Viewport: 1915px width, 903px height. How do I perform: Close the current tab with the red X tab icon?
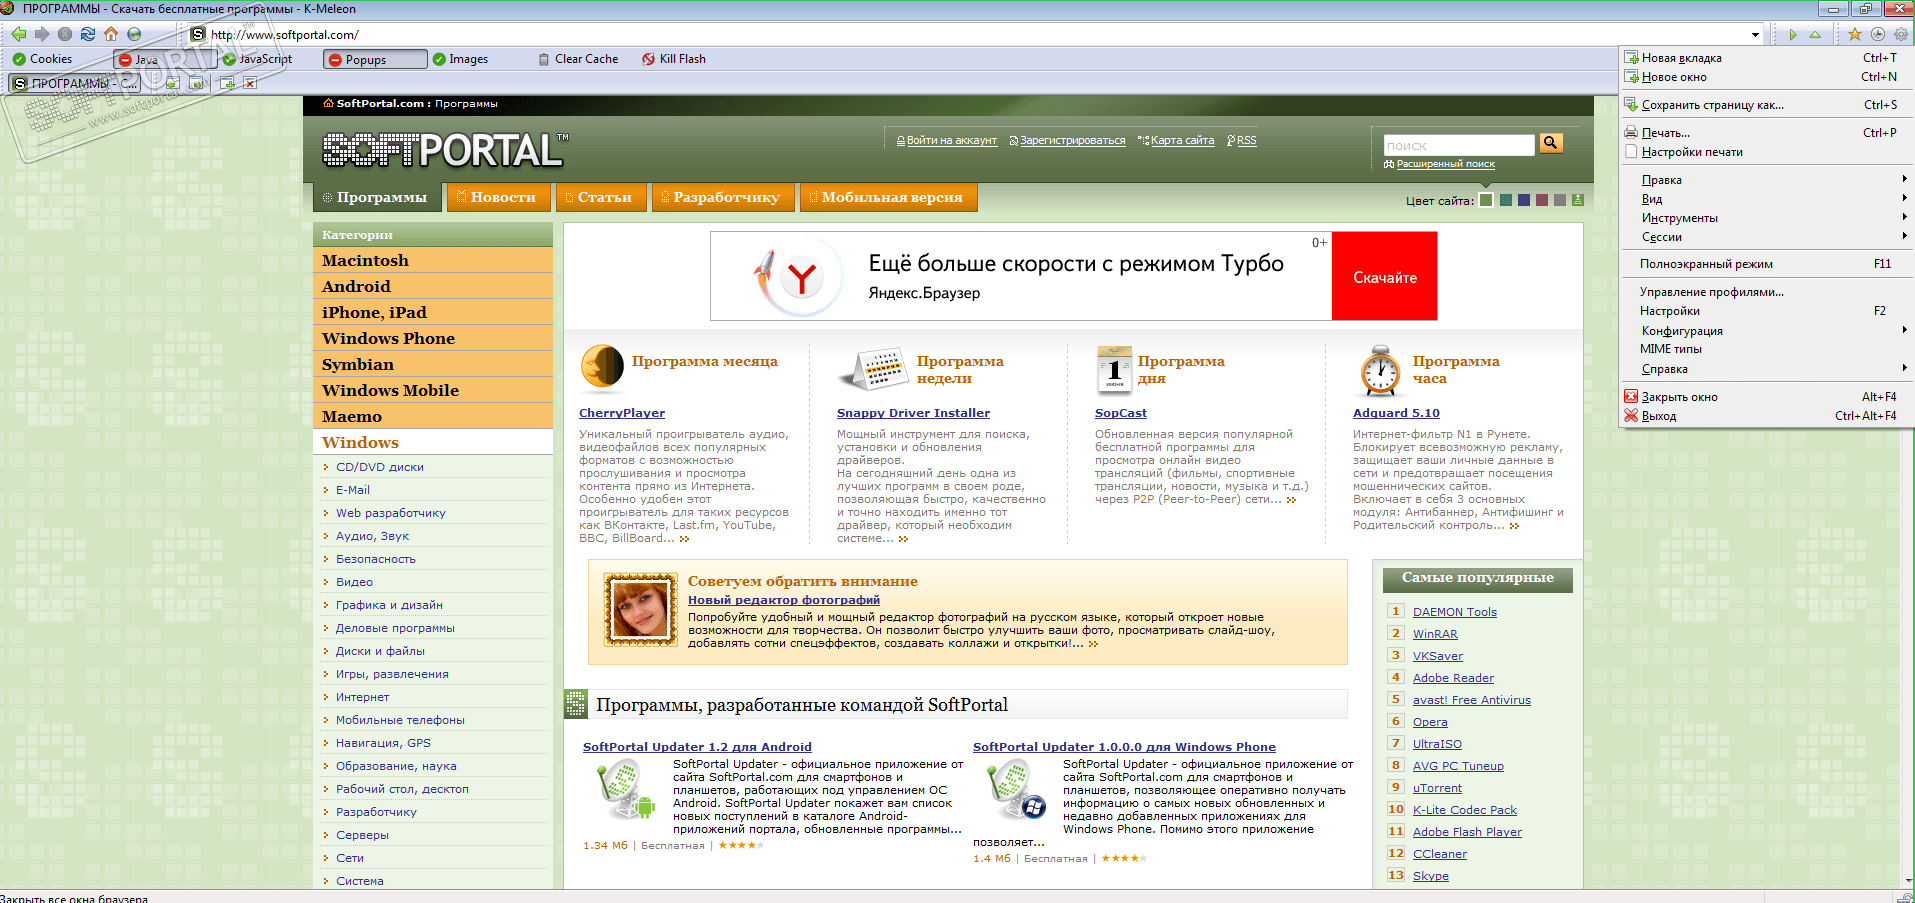click(x=250, y=84)
